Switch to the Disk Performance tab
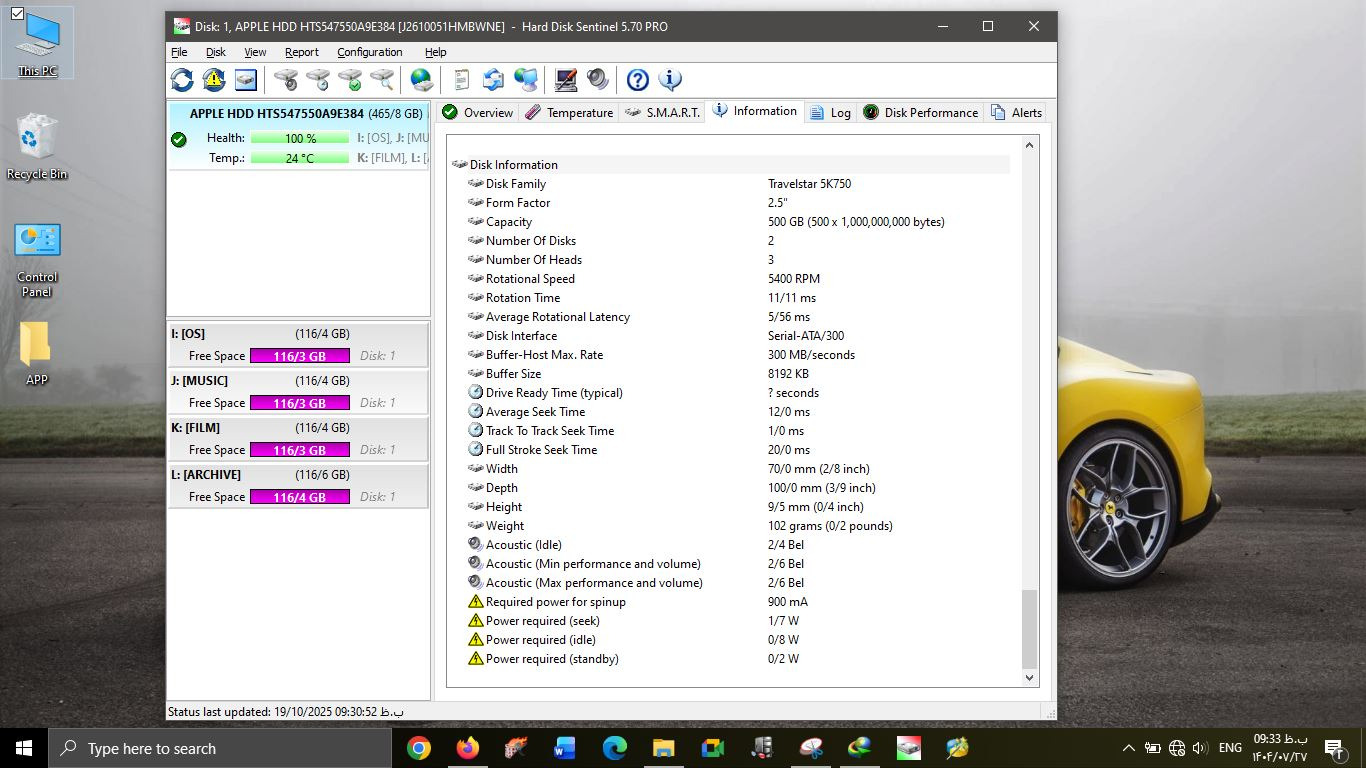Screen dimensions: 1366x768 click(920, 113)
